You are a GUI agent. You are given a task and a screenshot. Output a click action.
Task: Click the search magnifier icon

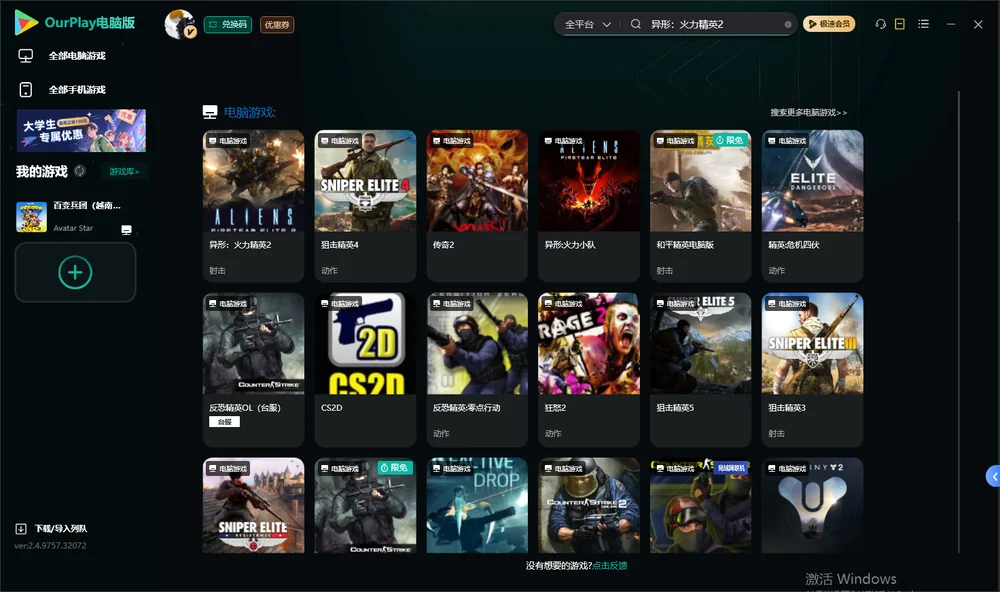point(636,24)
